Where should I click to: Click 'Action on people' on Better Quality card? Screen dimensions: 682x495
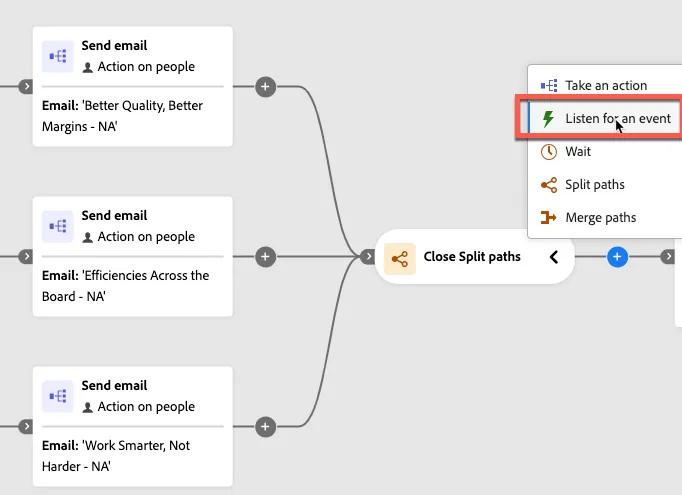tap(146, 67)
